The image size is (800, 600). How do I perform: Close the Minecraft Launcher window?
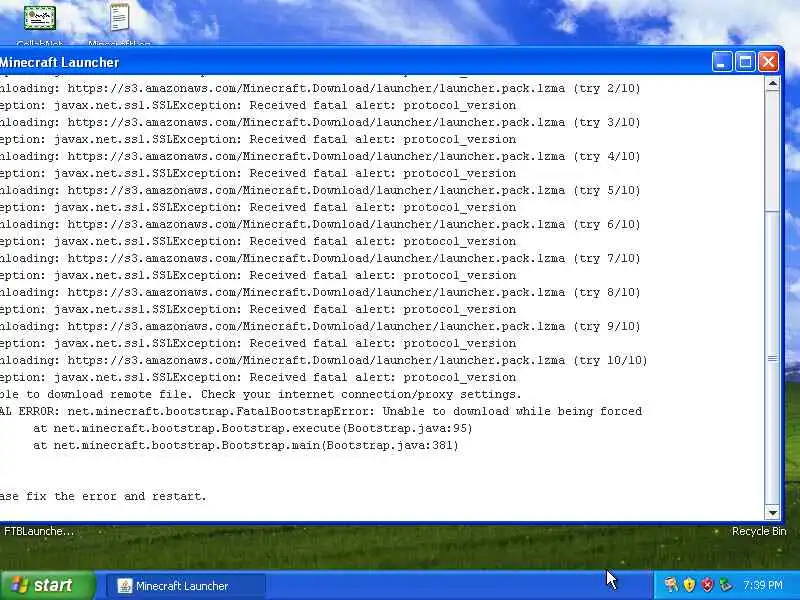point(768,62)
